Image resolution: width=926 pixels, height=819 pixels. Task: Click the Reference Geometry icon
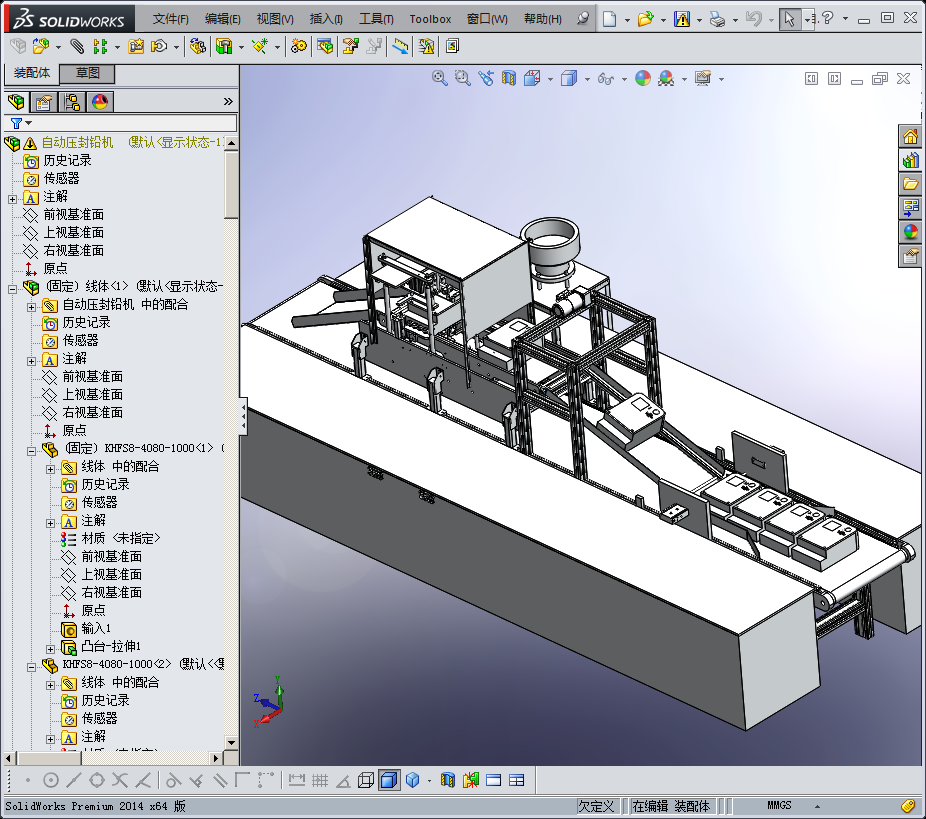pos(260,46)
